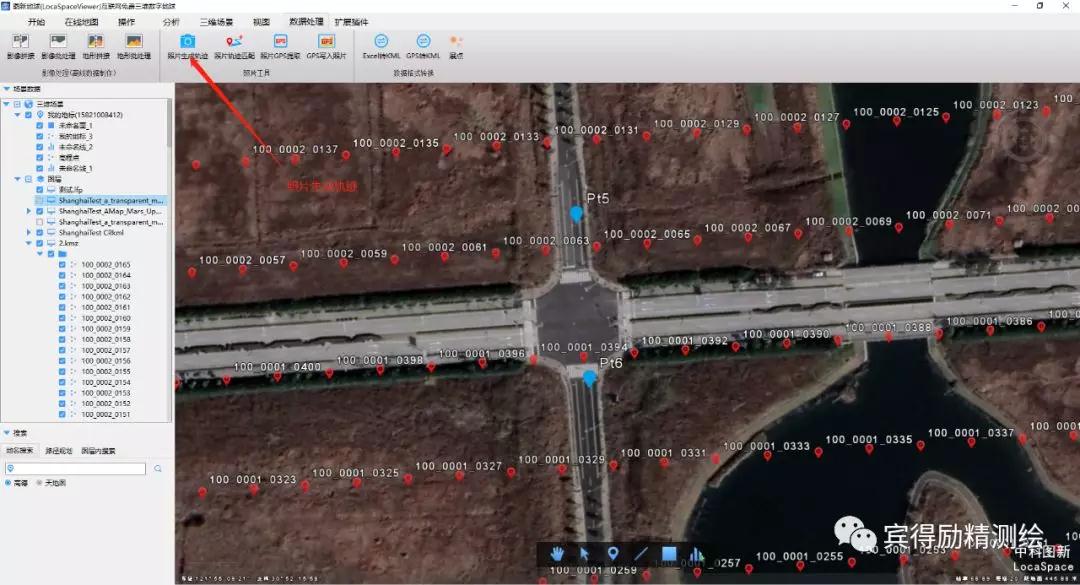The height and width of the screenshot is (585, 1080).
Task: Select the GPS写入照片 tool
Action: [x=326, y=42]
